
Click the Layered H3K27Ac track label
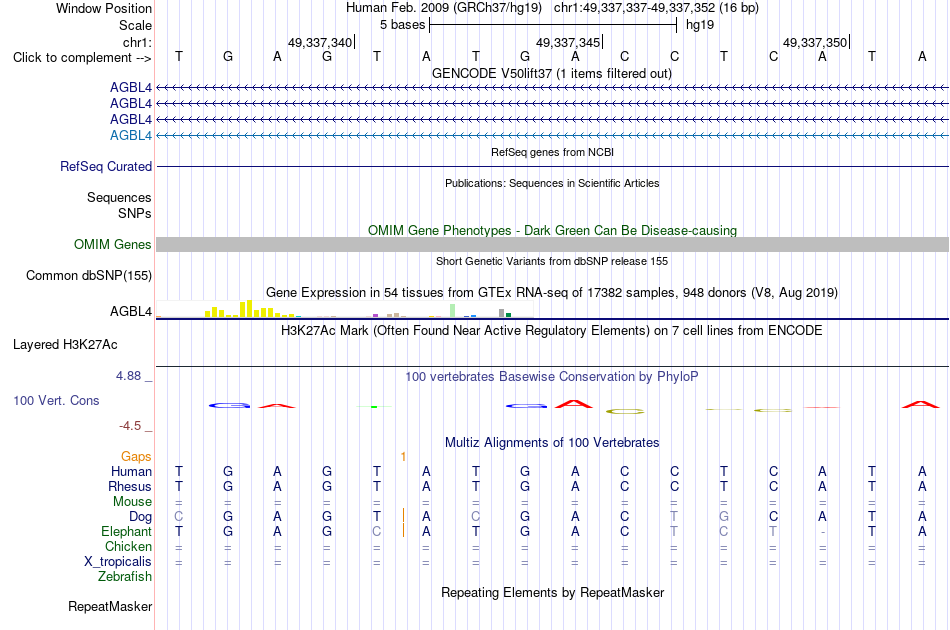click(65, 345)
